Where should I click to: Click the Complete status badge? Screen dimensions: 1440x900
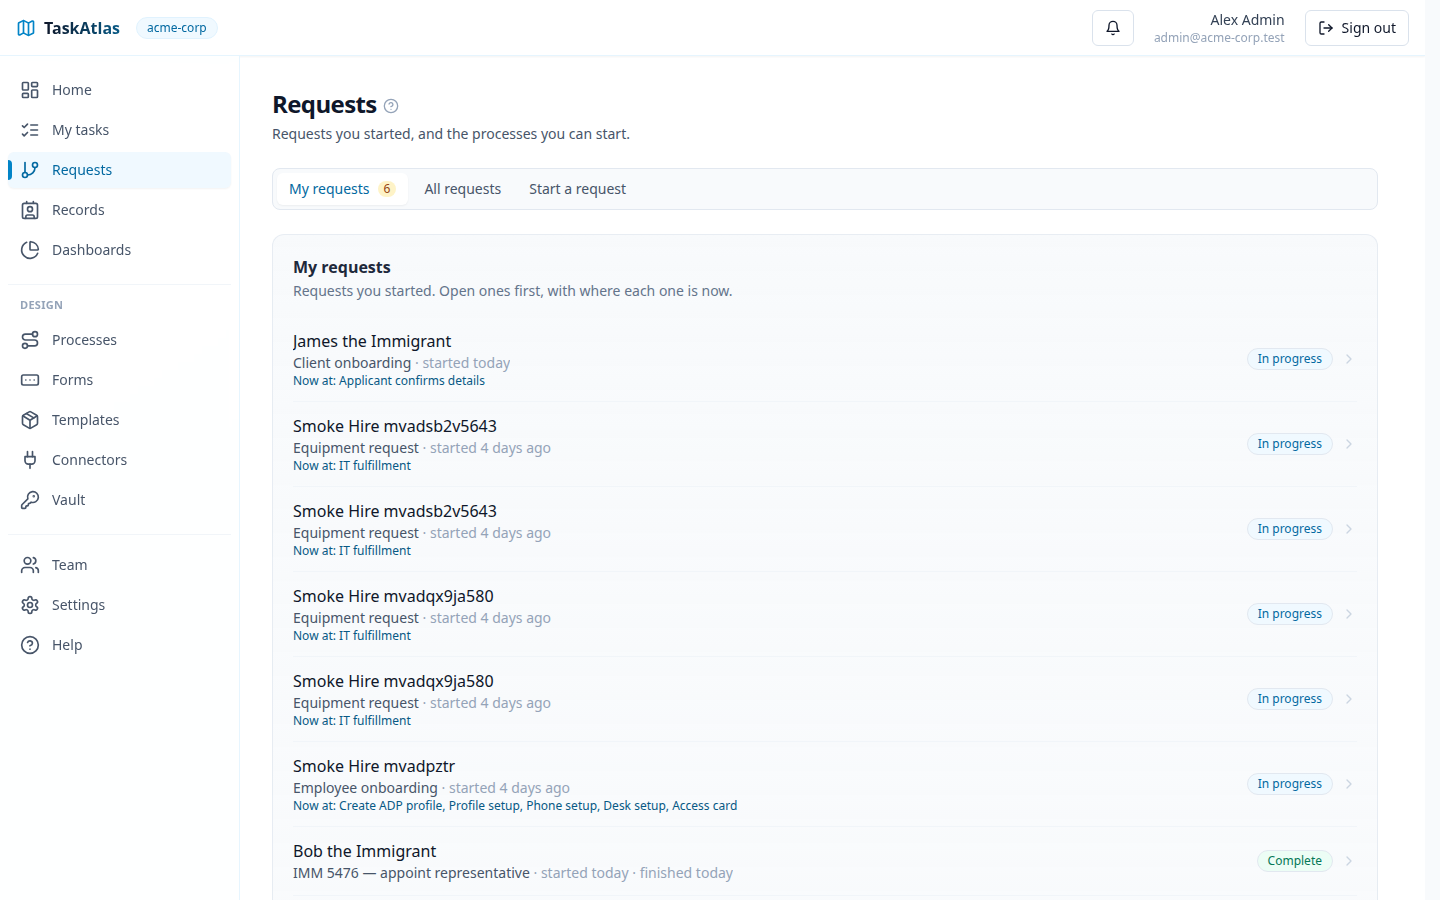1294,861
